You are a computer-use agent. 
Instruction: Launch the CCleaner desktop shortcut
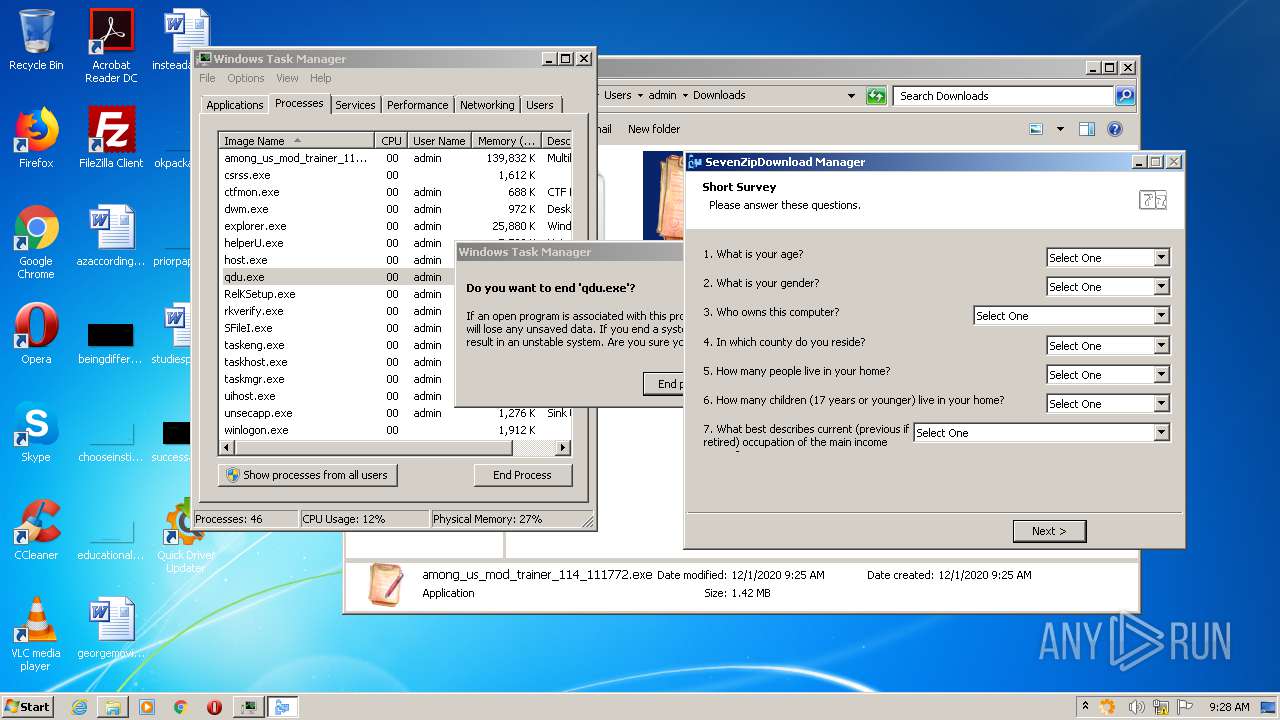tap(36, 530)
